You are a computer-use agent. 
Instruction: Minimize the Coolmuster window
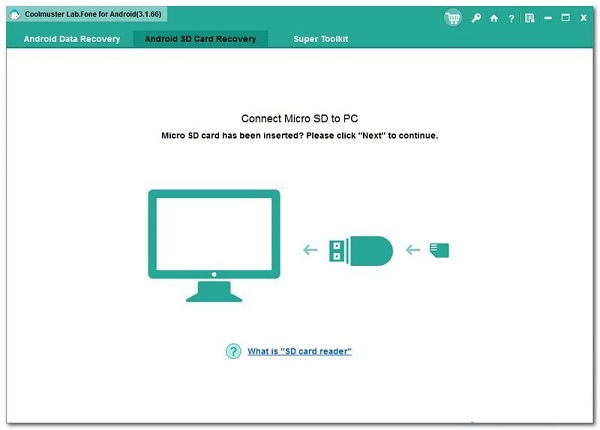point(547,18)
